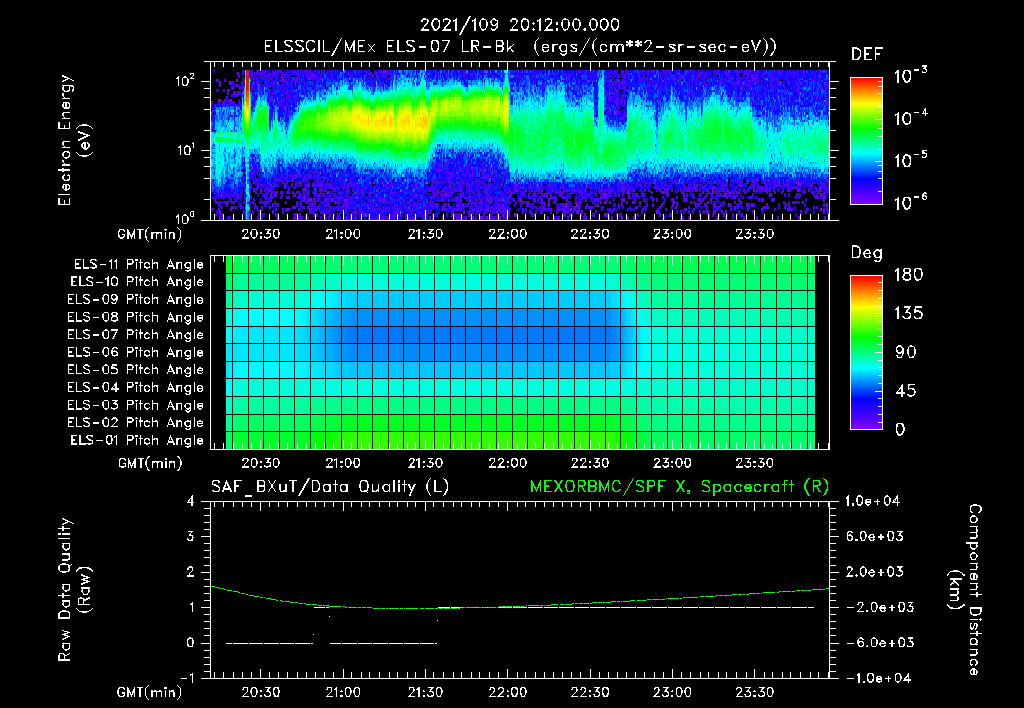This screenshot has width=1024, height=708.
Task: Click the ELS-10 Pitch Angle row label
Action: tap(137, 282)
